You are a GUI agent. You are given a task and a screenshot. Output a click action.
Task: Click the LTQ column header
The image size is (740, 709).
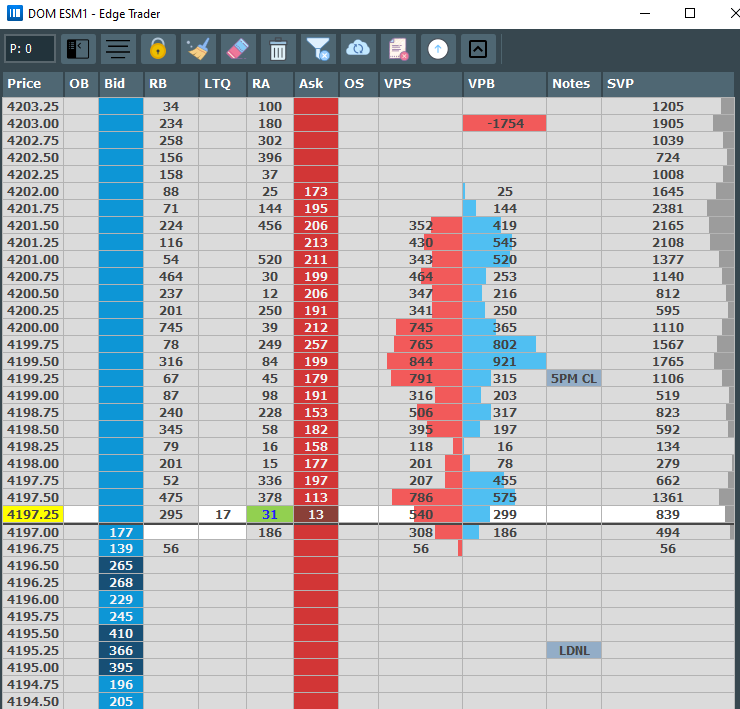pyautogui.click(x=222, y=84)
